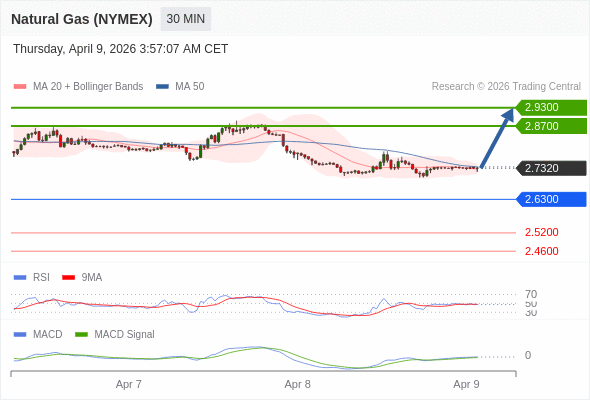Click the MACD Signal legend label
The image size is (590, 400).
pos(124,335)
